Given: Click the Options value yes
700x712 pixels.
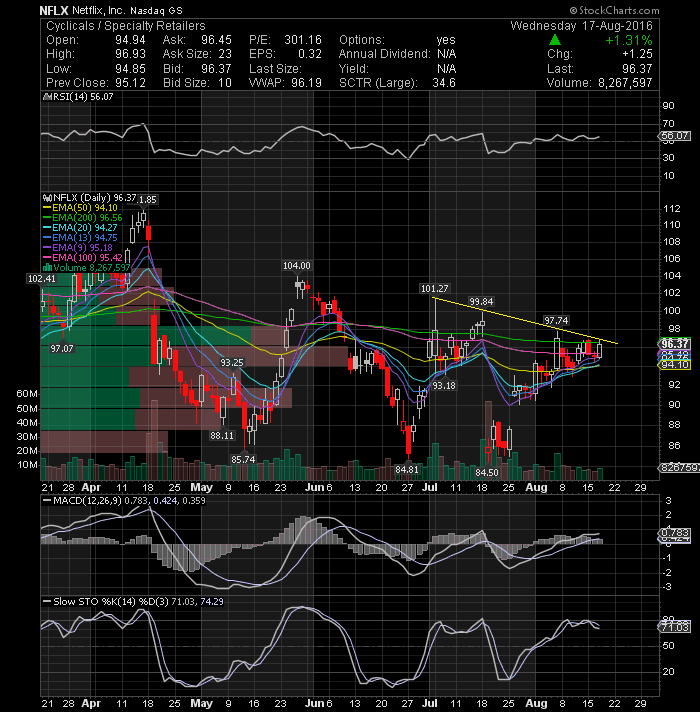Looking at the screenshot, I should pos(446,40).
